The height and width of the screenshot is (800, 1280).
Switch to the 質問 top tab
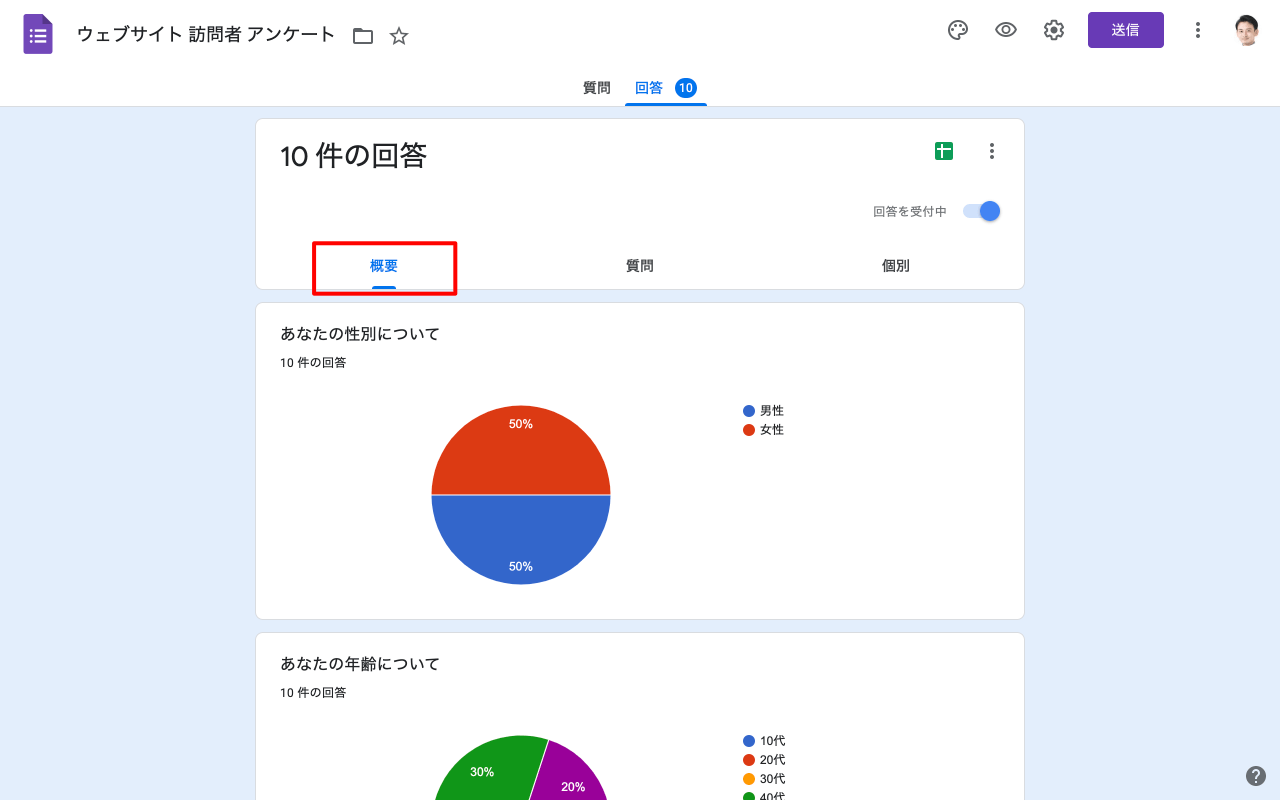click(597, 88)
